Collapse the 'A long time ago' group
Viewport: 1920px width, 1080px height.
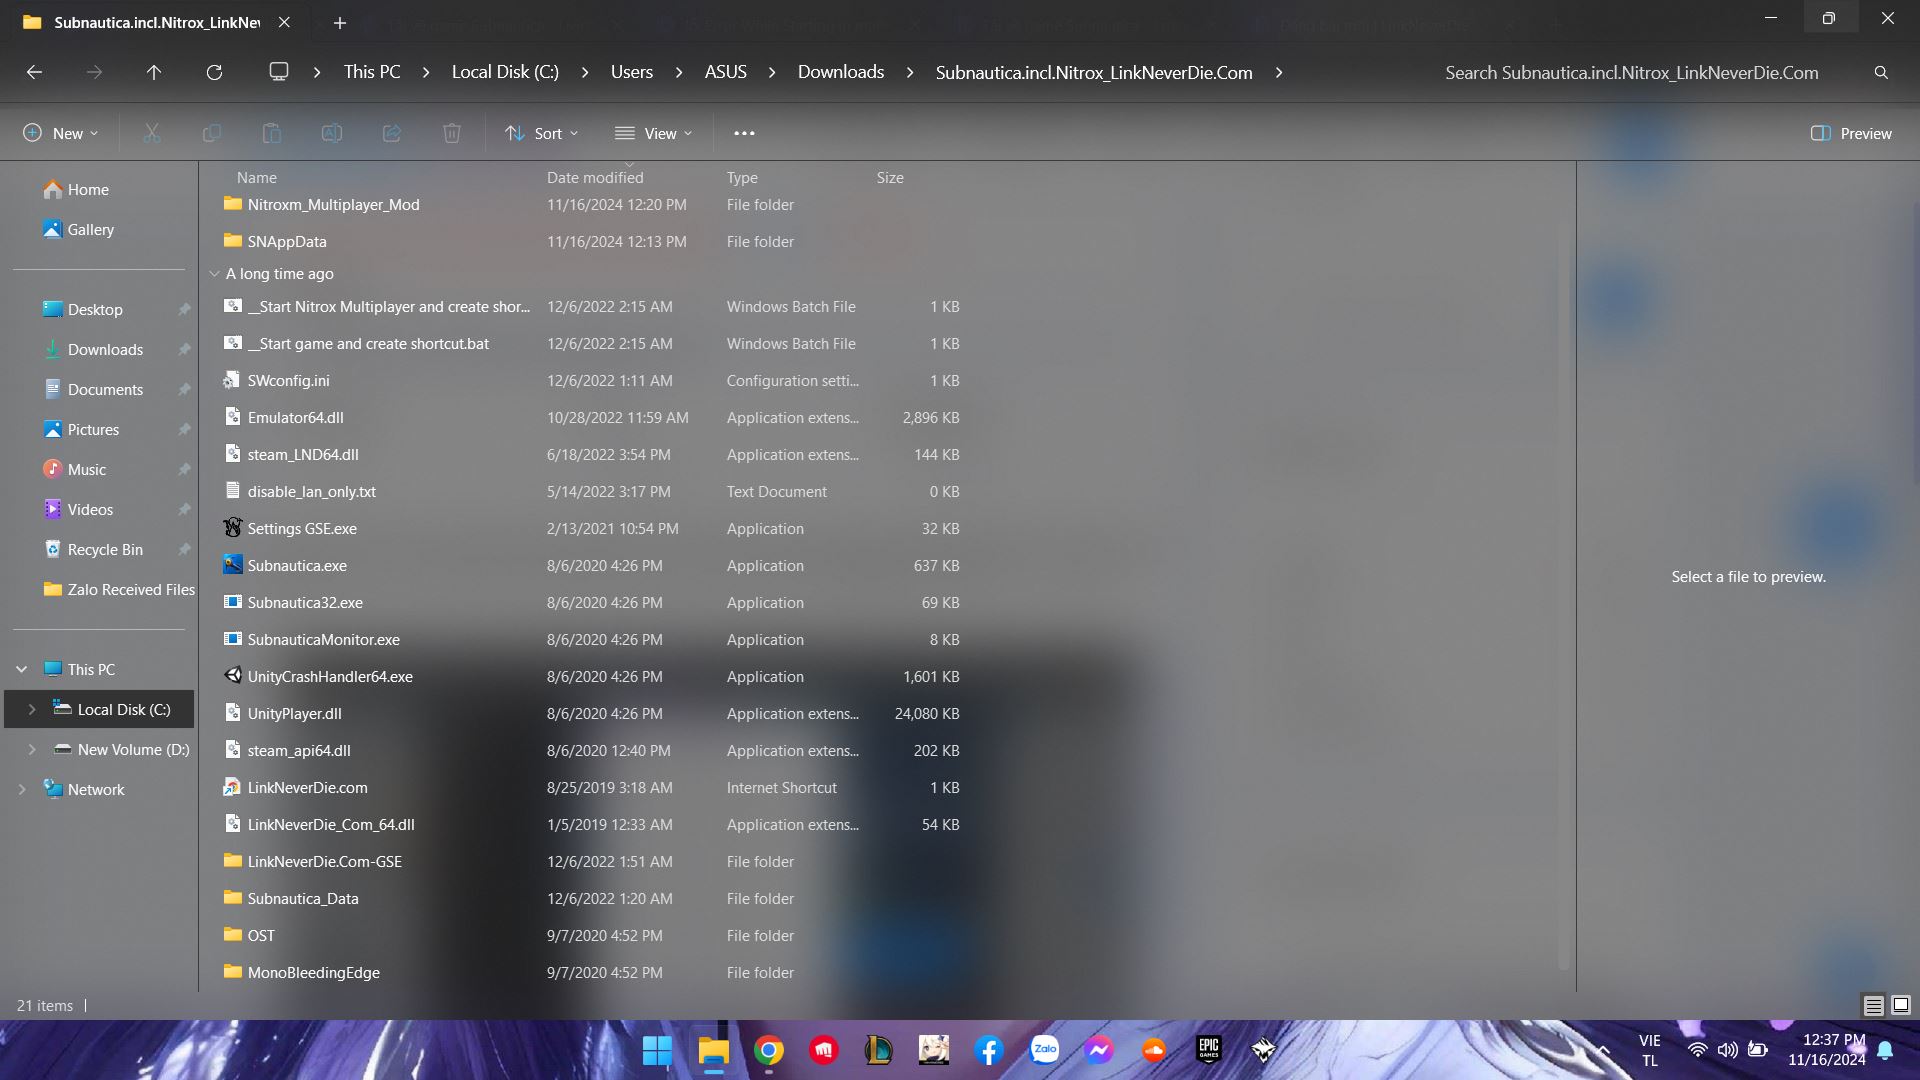tap(215, 273)
